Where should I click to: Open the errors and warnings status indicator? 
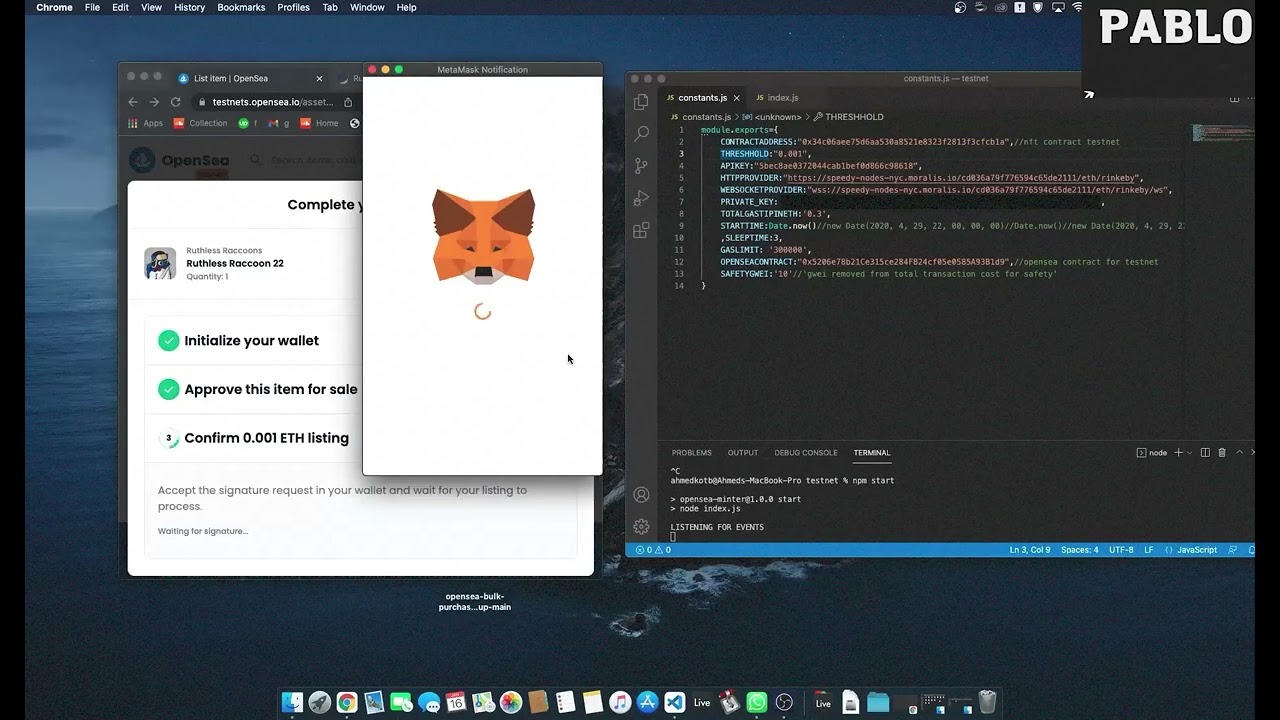652,550
